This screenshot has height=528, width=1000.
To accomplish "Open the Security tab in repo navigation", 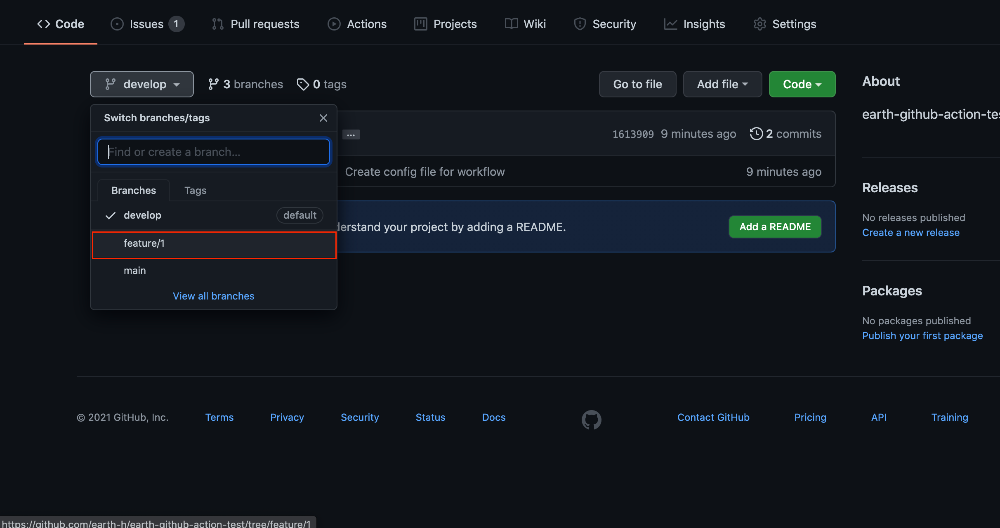I will (605, 24).
